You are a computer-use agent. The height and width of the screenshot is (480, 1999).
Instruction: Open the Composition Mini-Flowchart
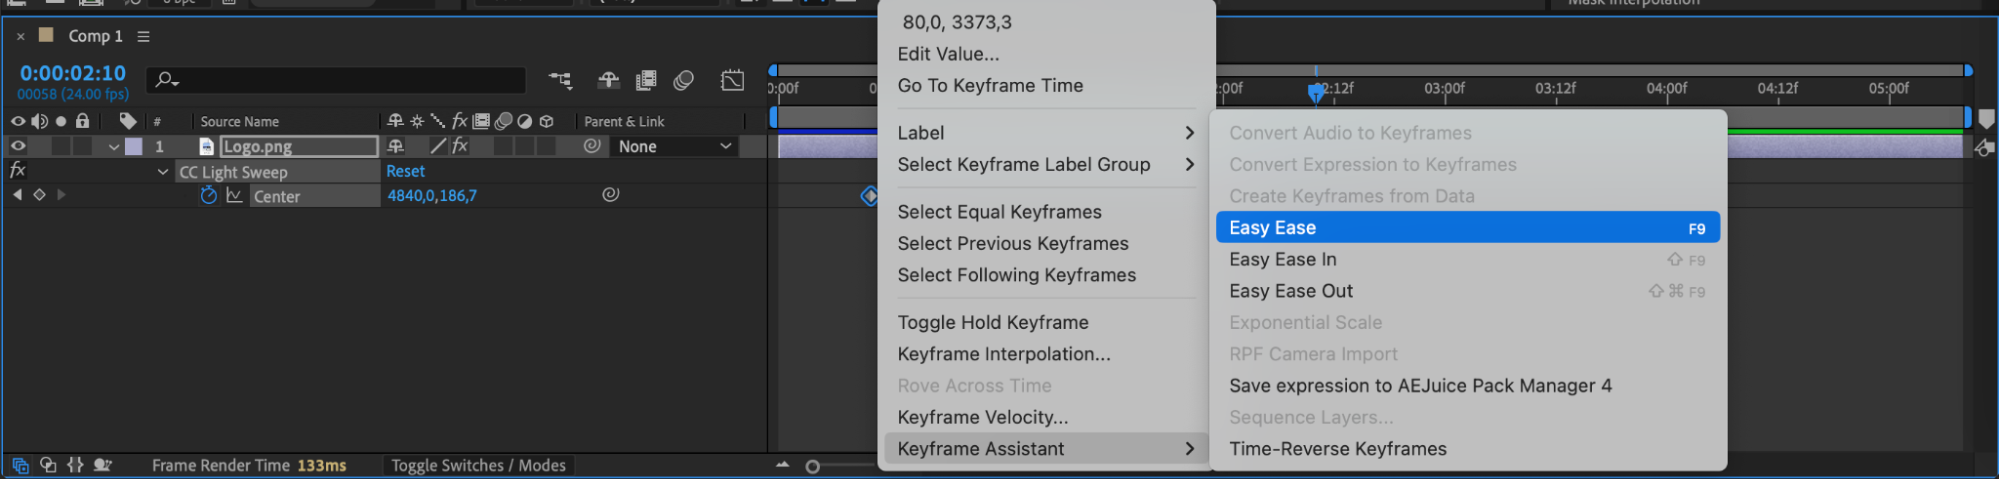click(x=560, y=80)
